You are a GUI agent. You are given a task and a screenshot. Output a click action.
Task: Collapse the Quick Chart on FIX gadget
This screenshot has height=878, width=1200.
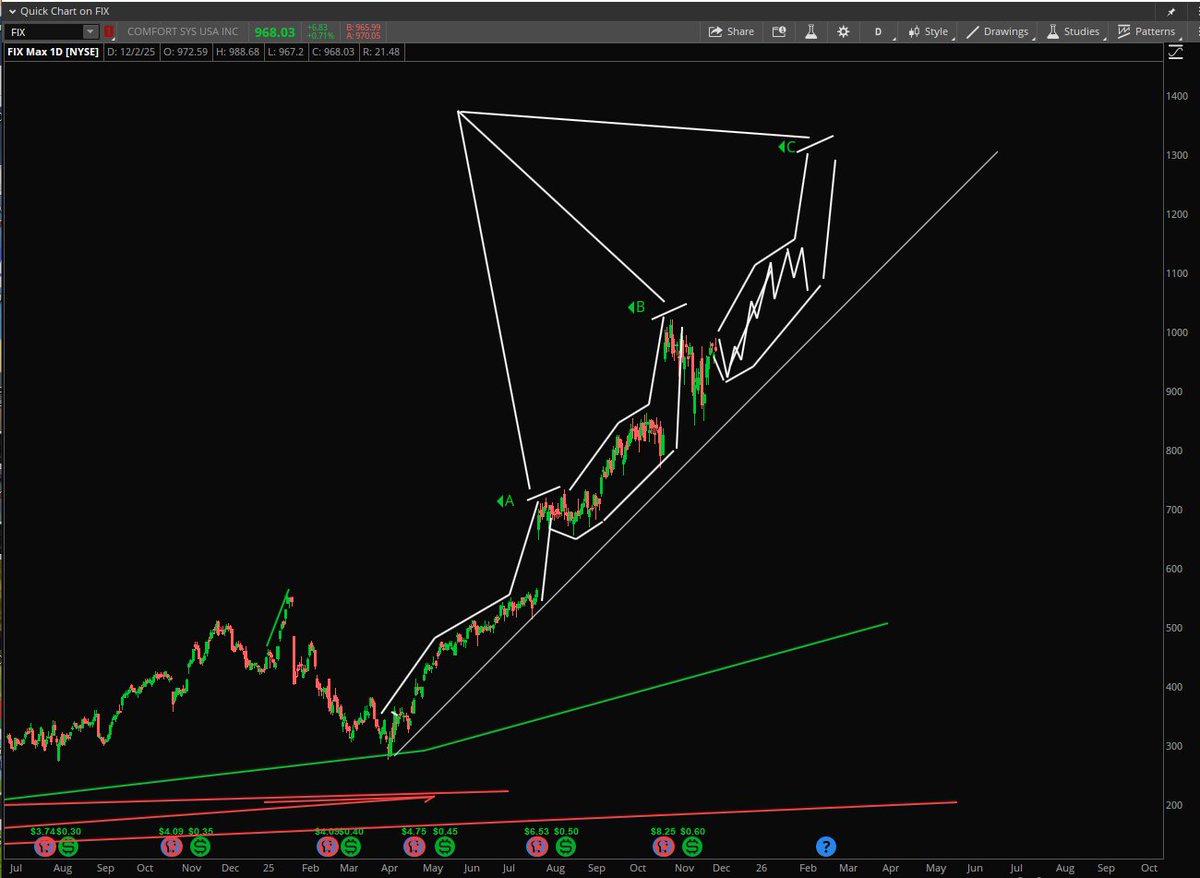coord(10,11)
